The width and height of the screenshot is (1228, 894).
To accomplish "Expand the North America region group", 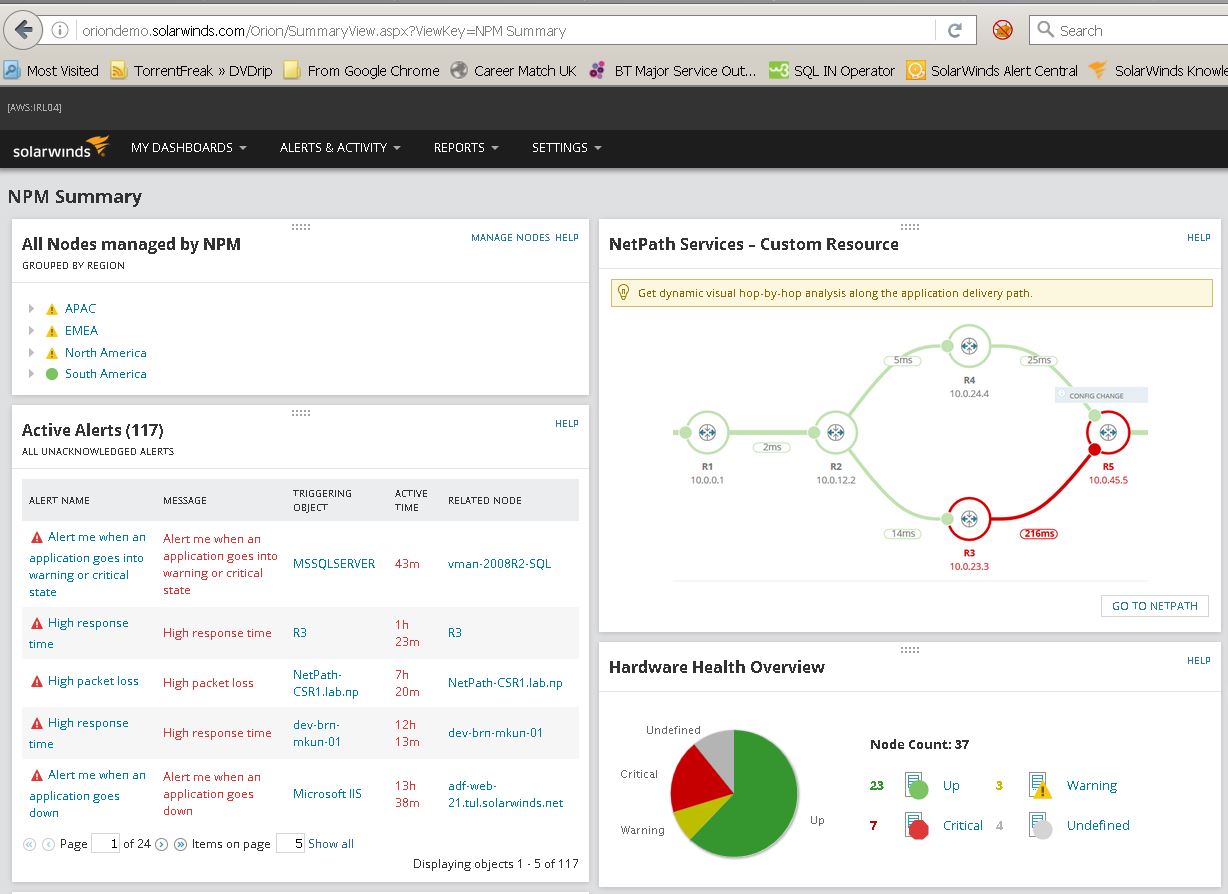I will tap(32, 353).
